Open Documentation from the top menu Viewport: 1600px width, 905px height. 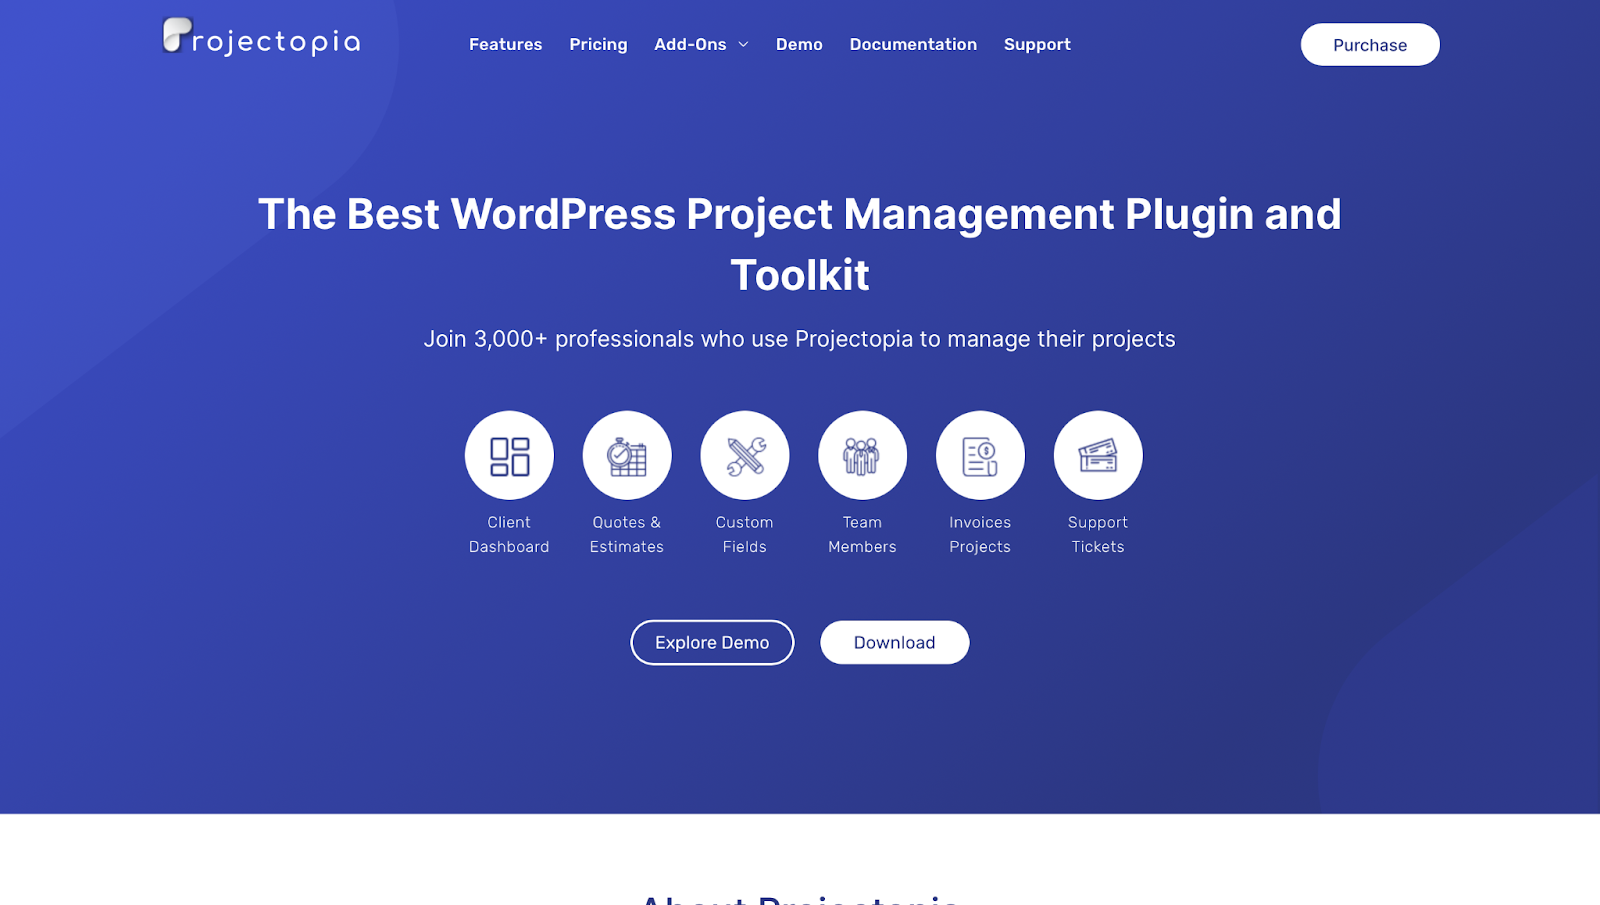913,44
